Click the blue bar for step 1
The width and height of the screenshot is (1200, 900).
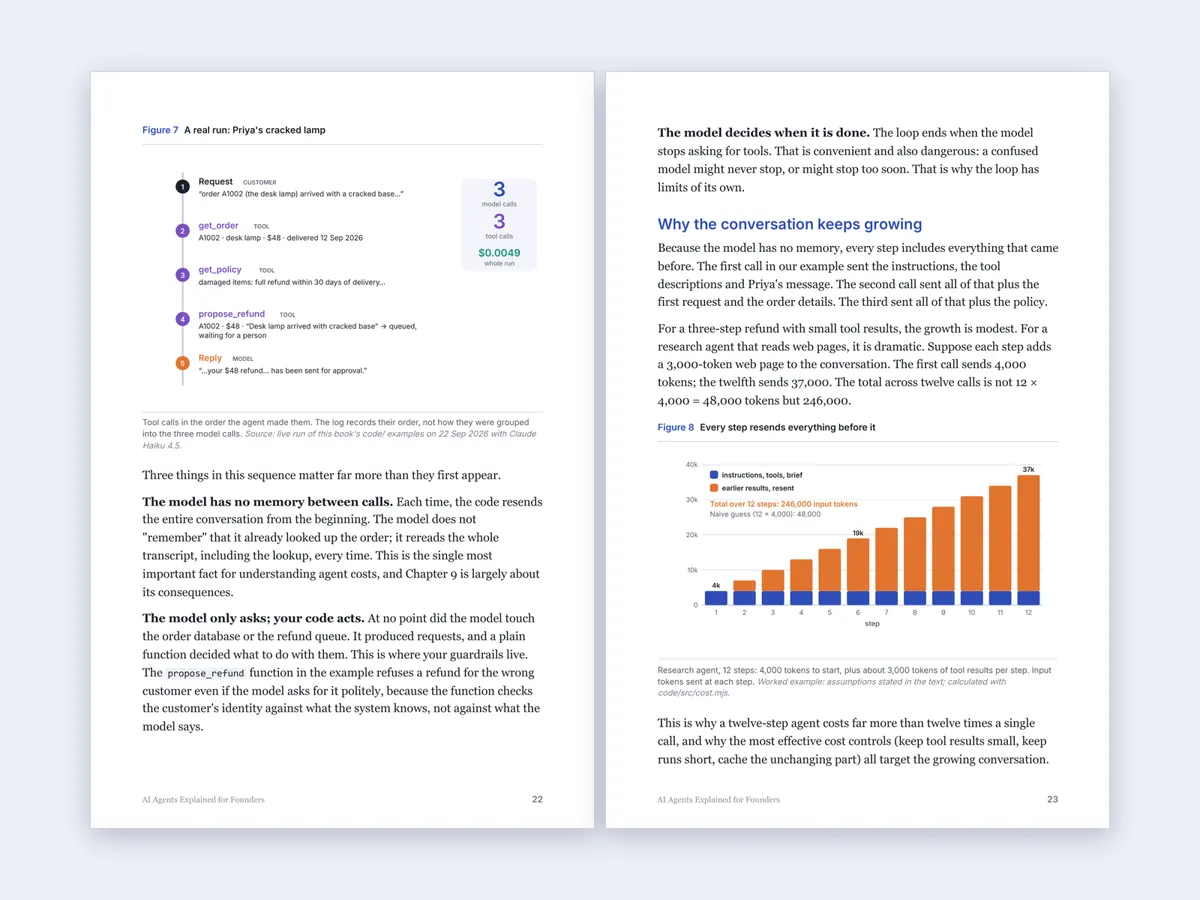(716, 598)
